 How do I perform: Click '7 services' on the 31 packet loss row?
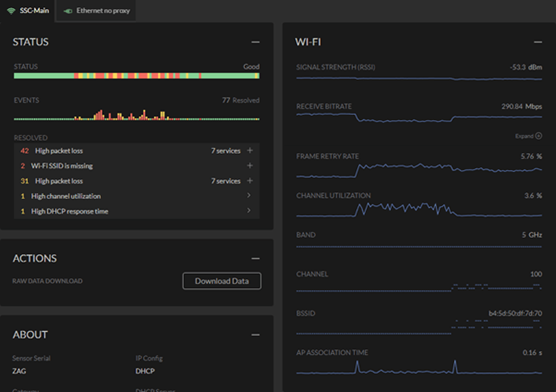pyautogui.click(x=226, y=181)
